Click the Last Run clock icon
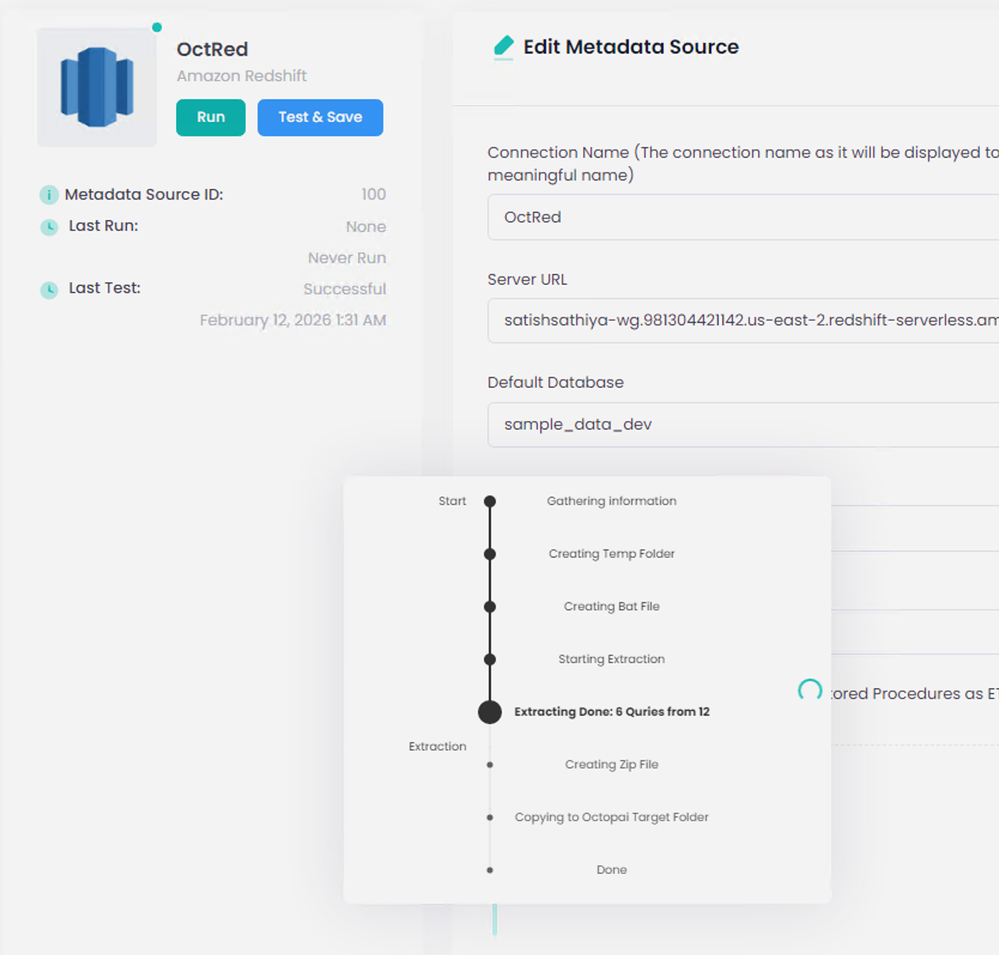Image resolution: width=999 pixels, height=955 pixels. (49, 227)
